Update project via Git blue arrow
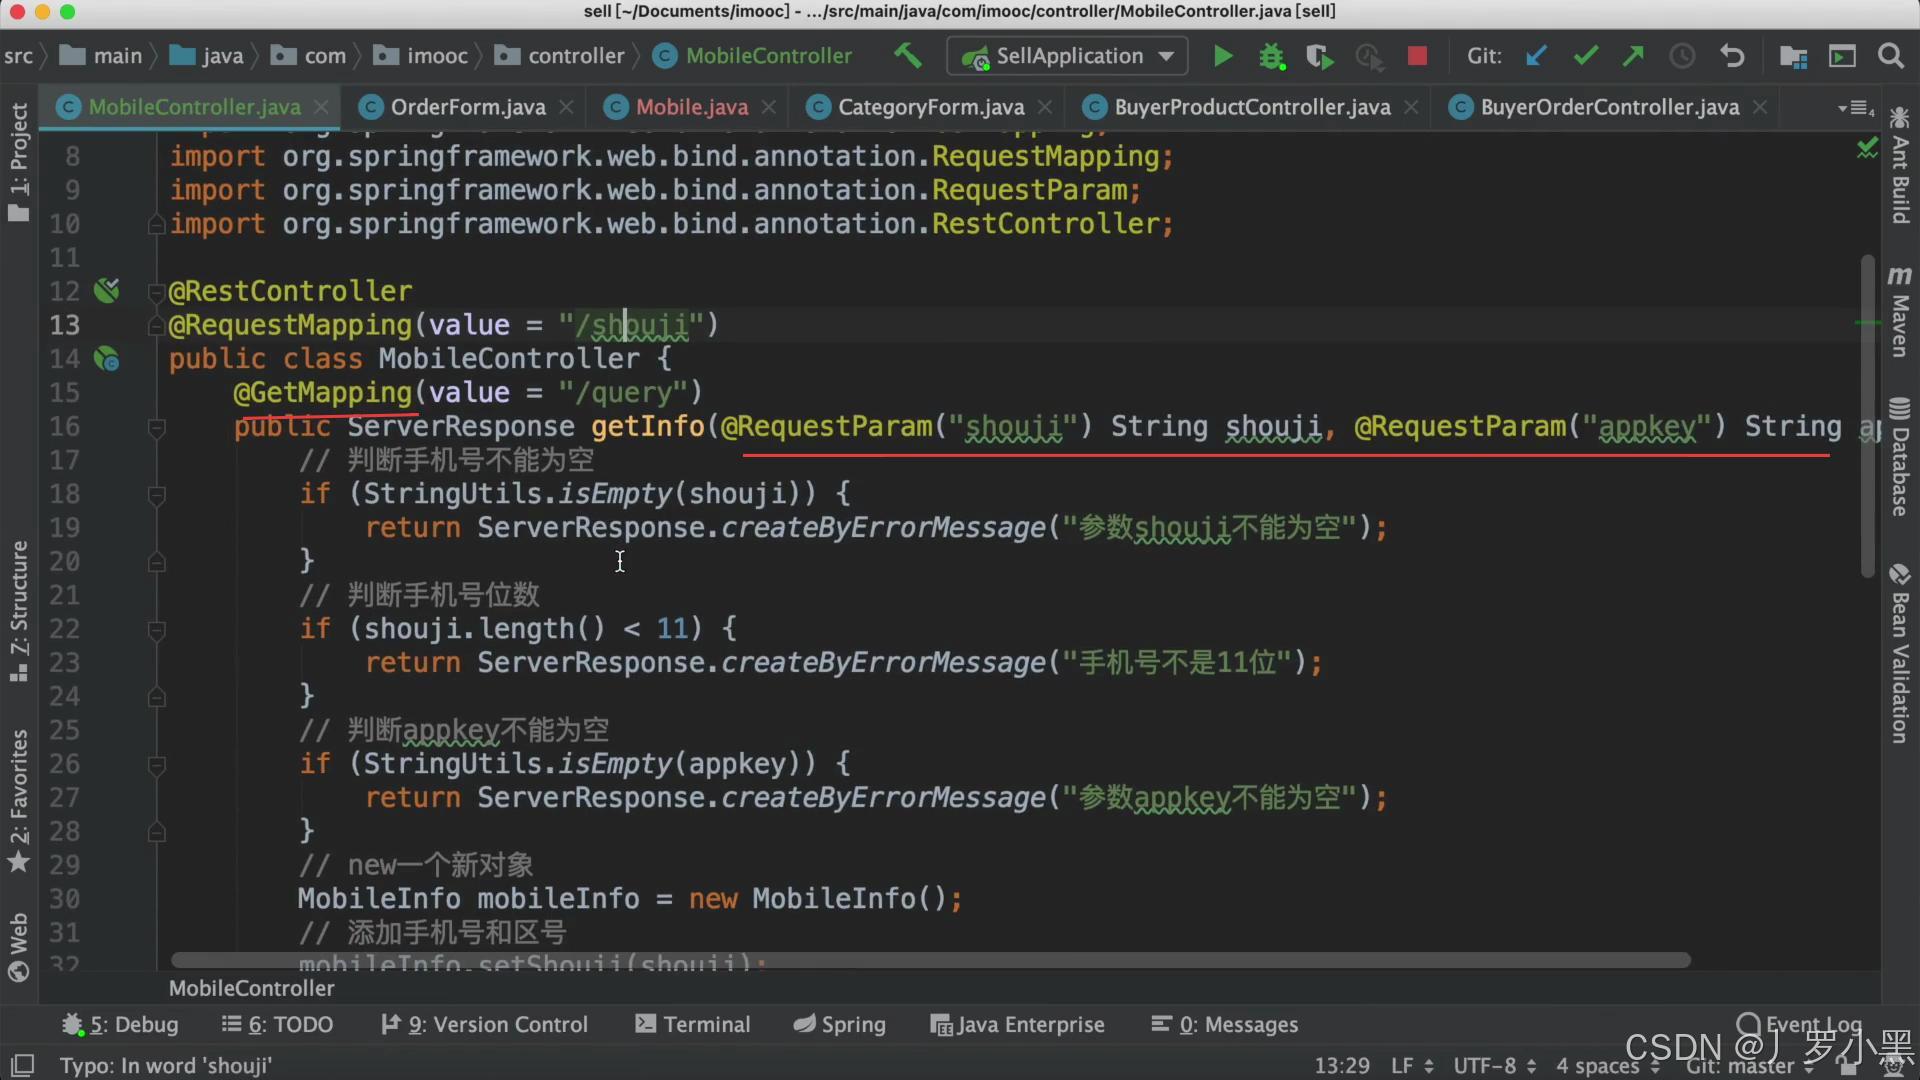This screenshot has height=1080, width=1920. (1536, 56)
